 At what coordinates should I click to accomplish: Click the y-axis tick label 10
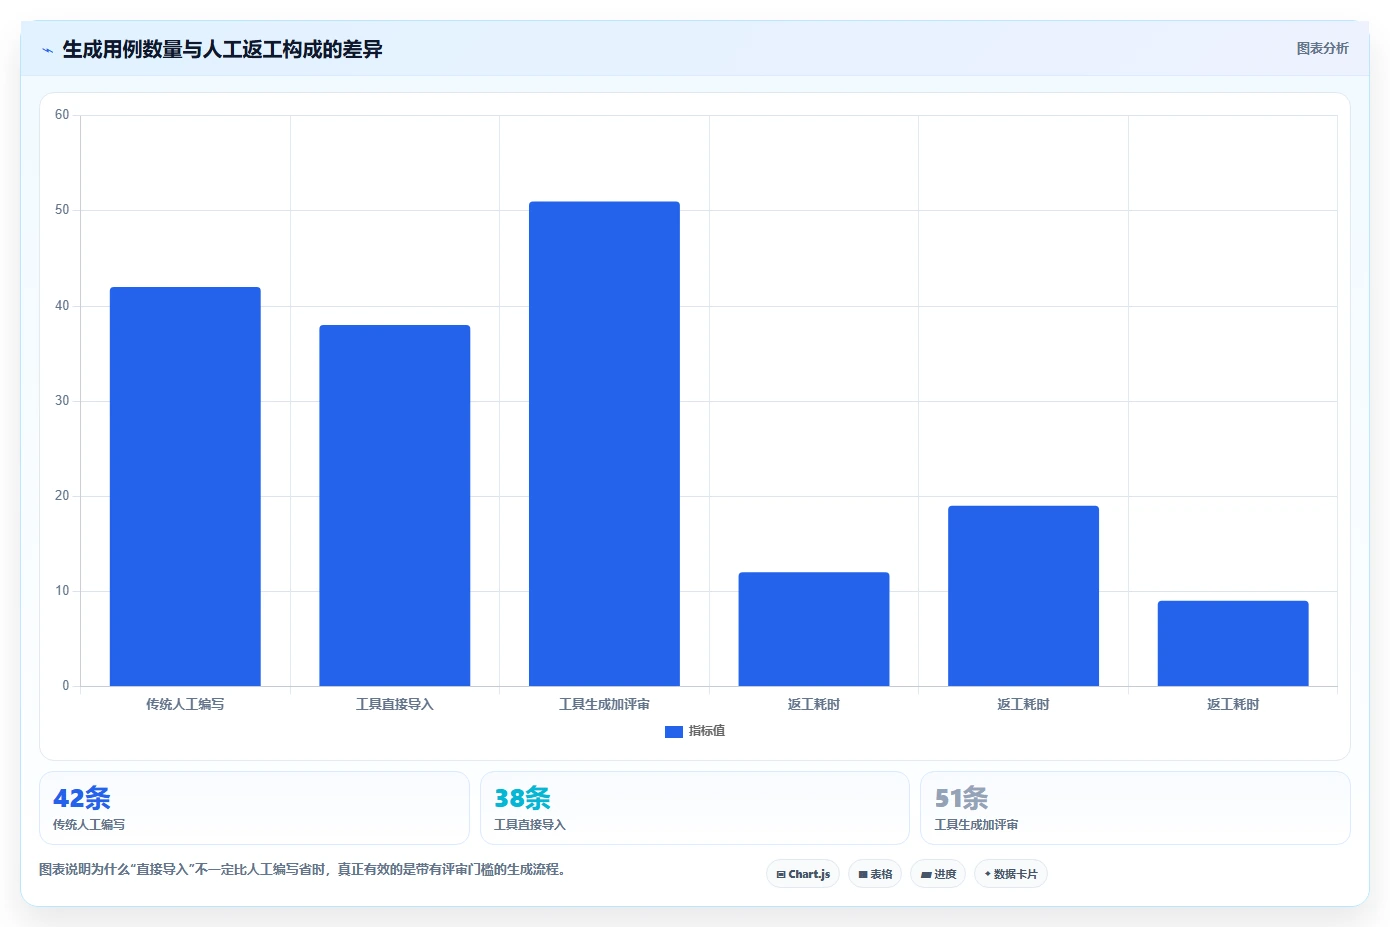coord(62,591)
